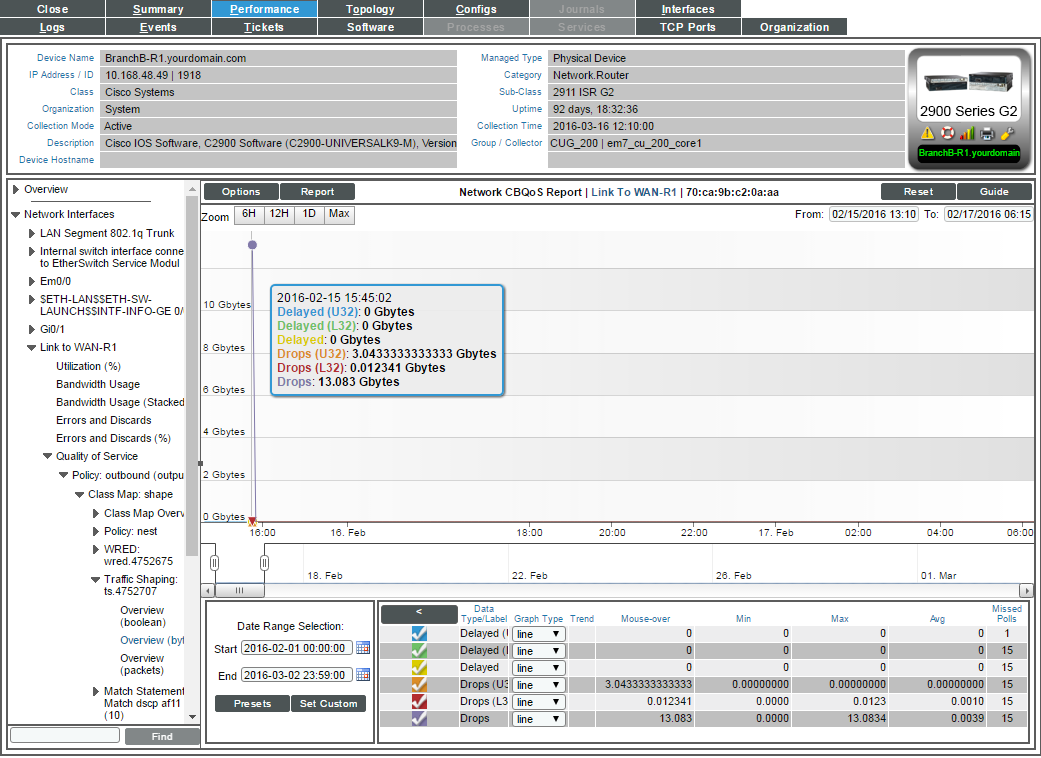Image resolution: width=1041 pixels, height=758 pixels.
Task: Click the tree search input field
Action: (65, 735)
